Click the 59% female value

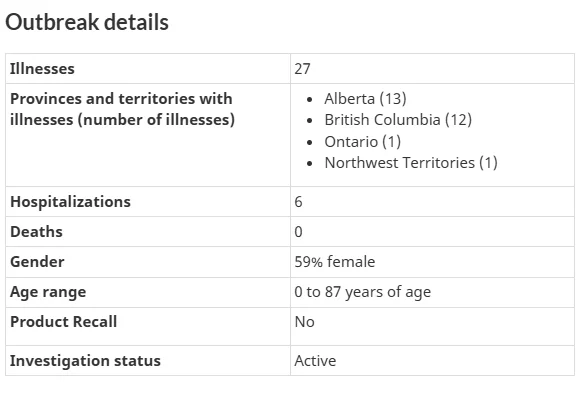click(334, 262)
